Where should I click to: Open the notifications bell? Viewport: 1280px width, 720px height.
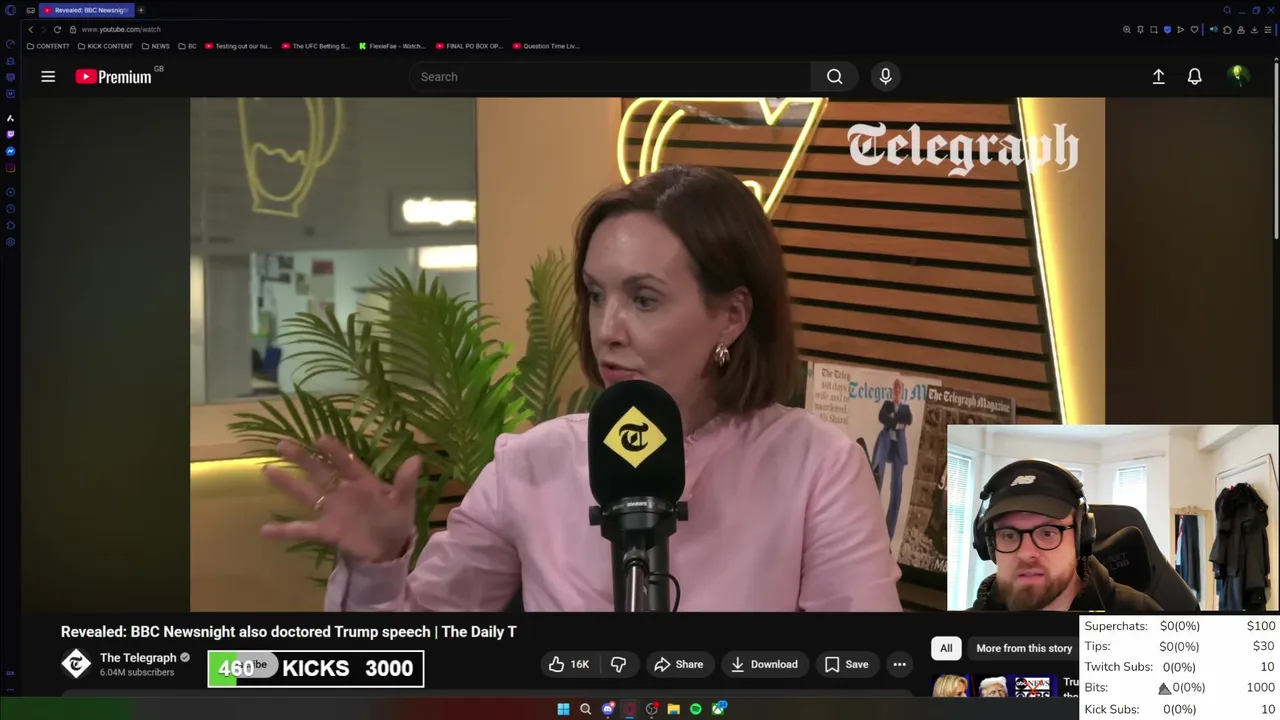(1194, 76)
